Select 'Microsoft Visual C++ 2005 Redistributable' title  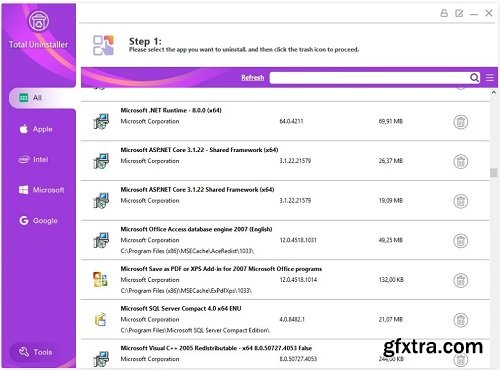216,348
